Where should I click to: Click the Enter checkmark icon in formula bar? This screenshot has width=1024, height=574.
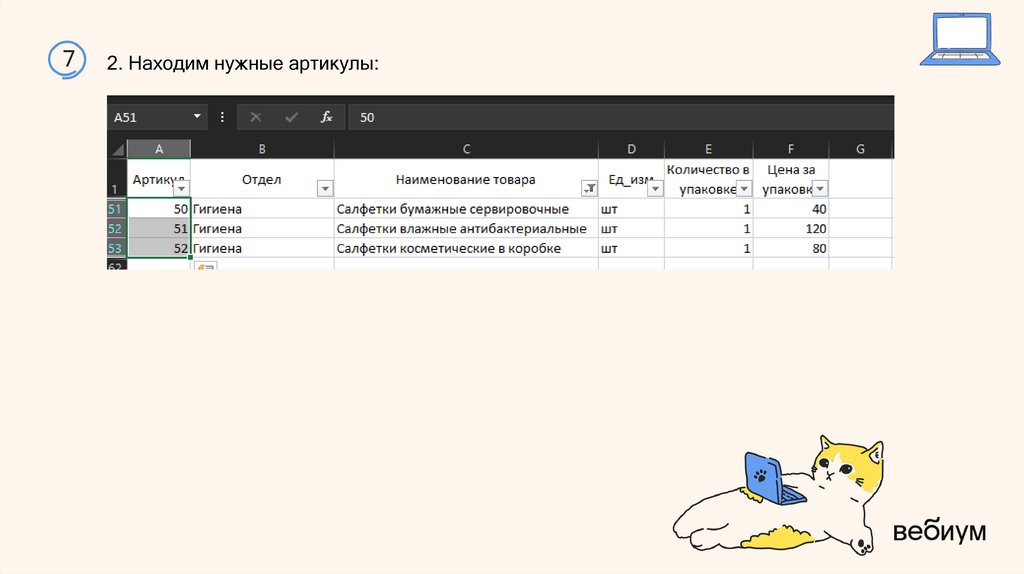[x=291, y=117]
